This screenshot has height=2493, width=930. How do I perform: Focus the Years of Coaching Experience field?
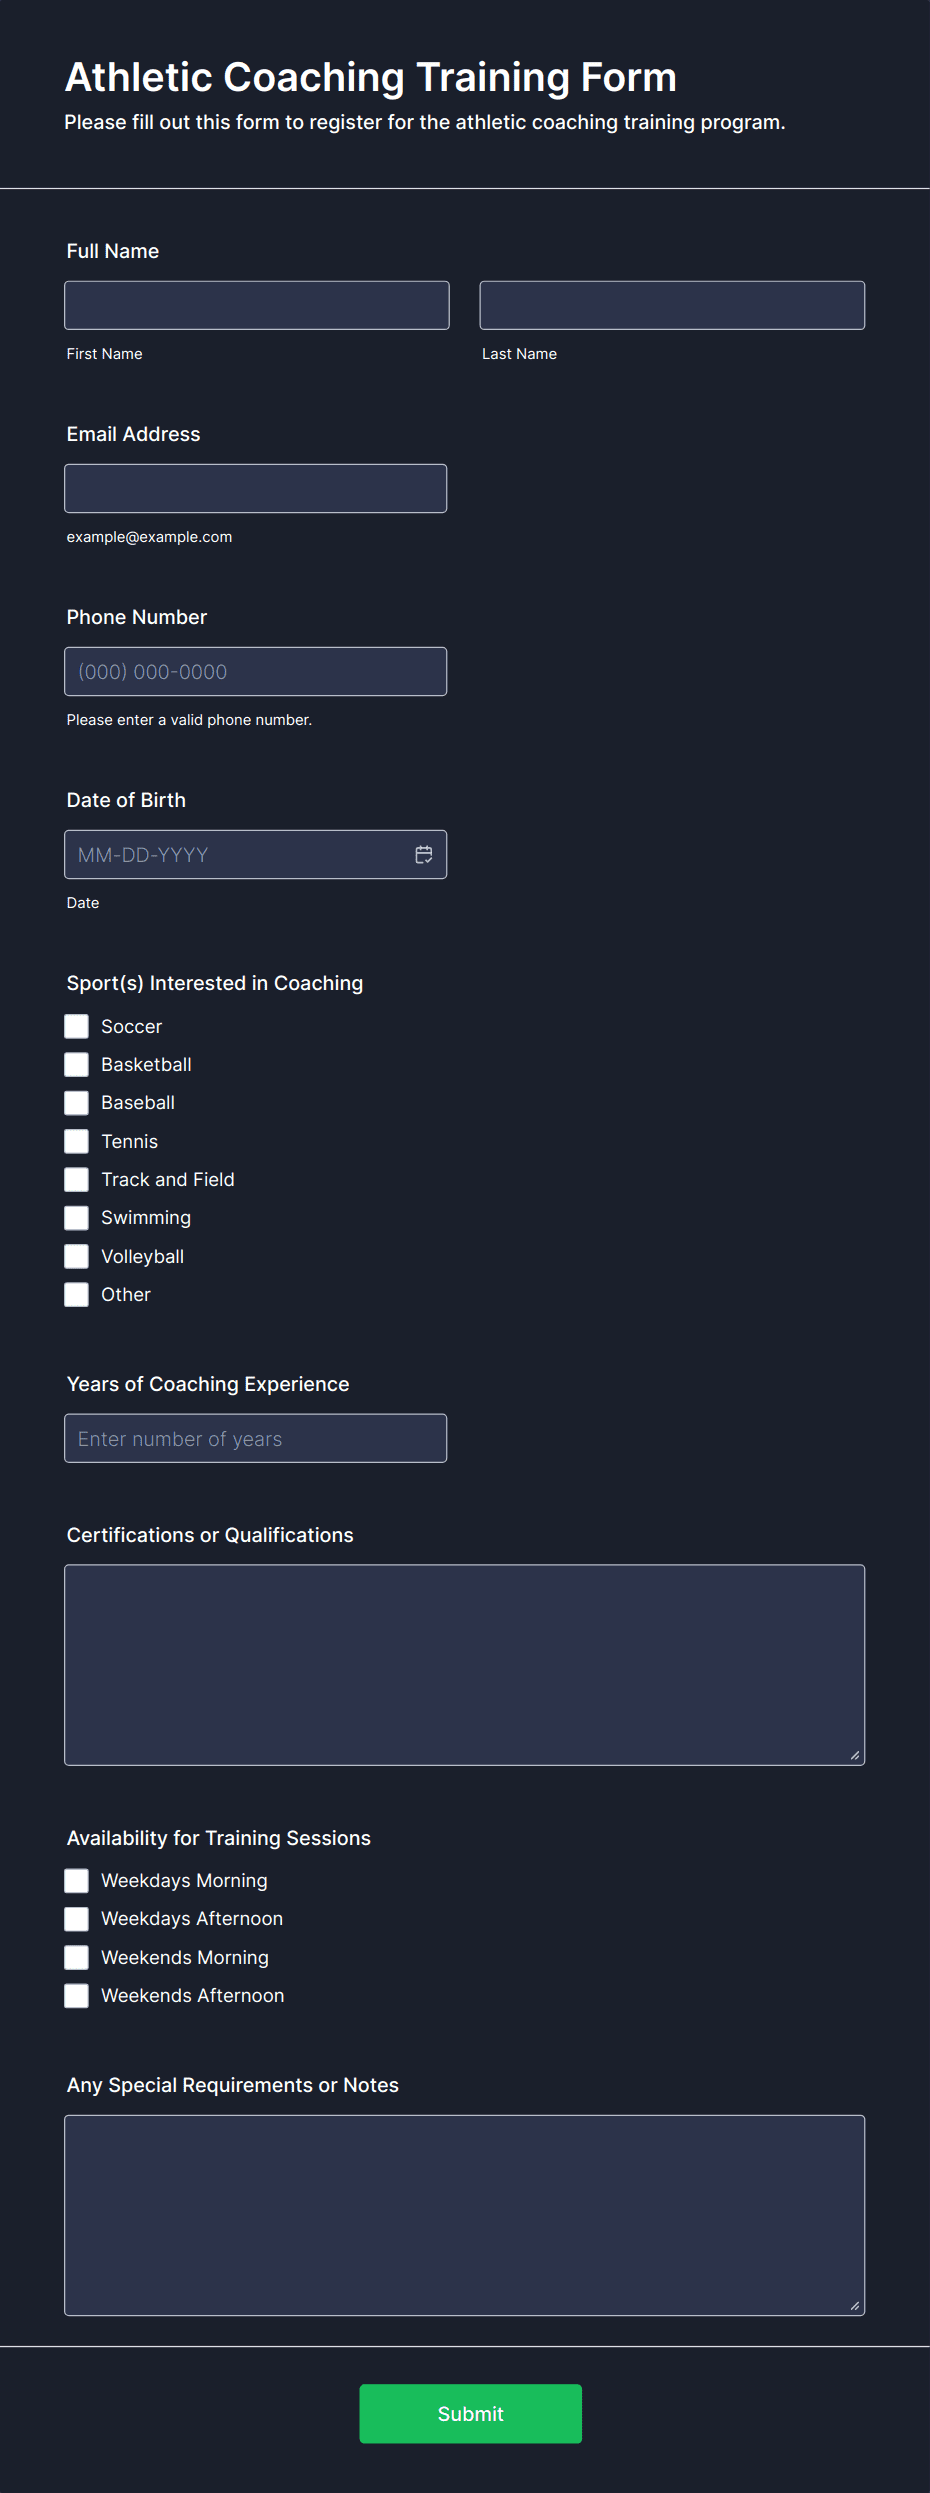[256, 1438]
